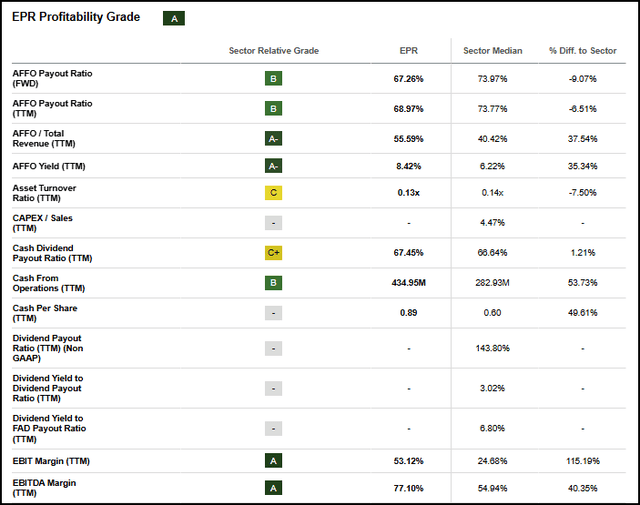Image resolution: width=640 pixels, height=505 pixels.
Task: Open Dividend Payout Ratio (TTM) (Non GAAP) metric
Action: 48,348
